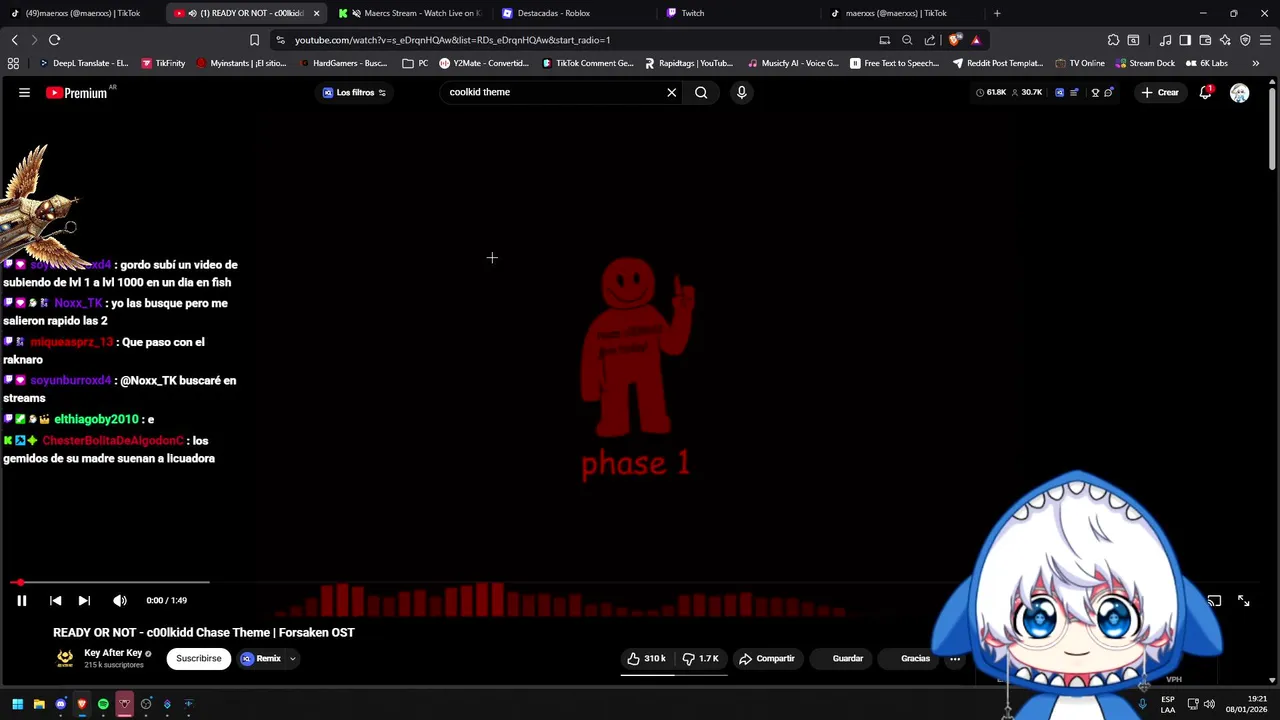Open the Leo AI sparkle icon

click(x=1225, y=40)
